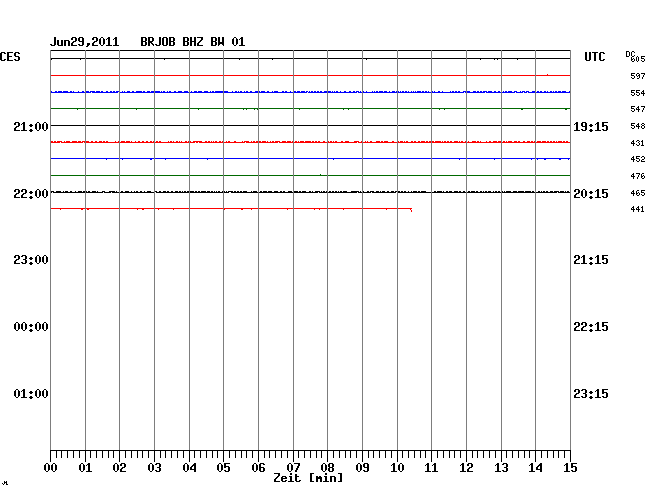Click the 23:15 UTC label
The height and width of the screenshot is (494, 650).
[591, 393]
